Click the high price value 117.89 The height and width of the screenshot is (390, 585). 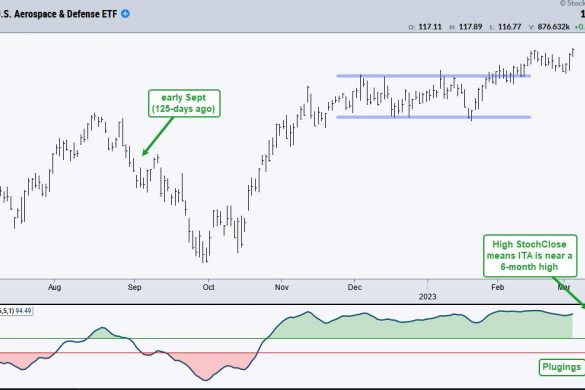tap(470, 26)
